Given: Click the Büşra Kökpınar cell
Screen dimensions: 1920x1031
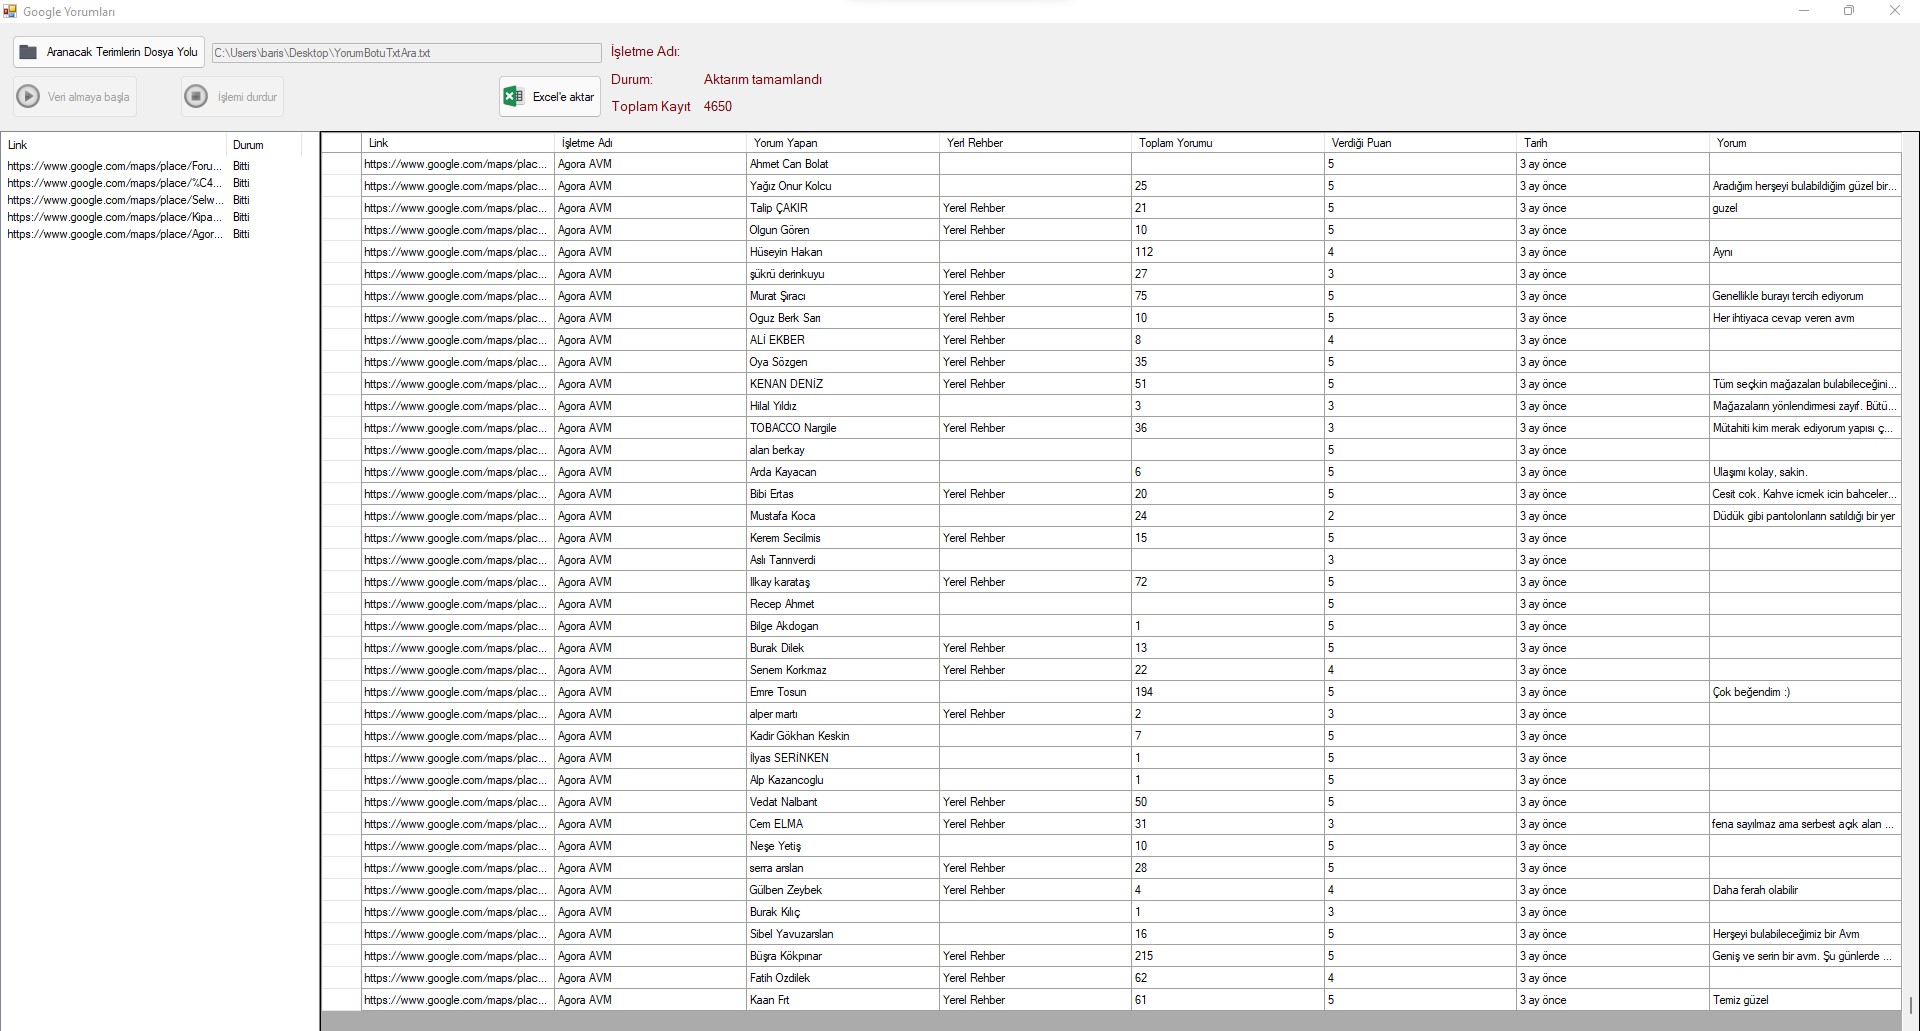Looking at the screenshot, I should tap(843, 956).
